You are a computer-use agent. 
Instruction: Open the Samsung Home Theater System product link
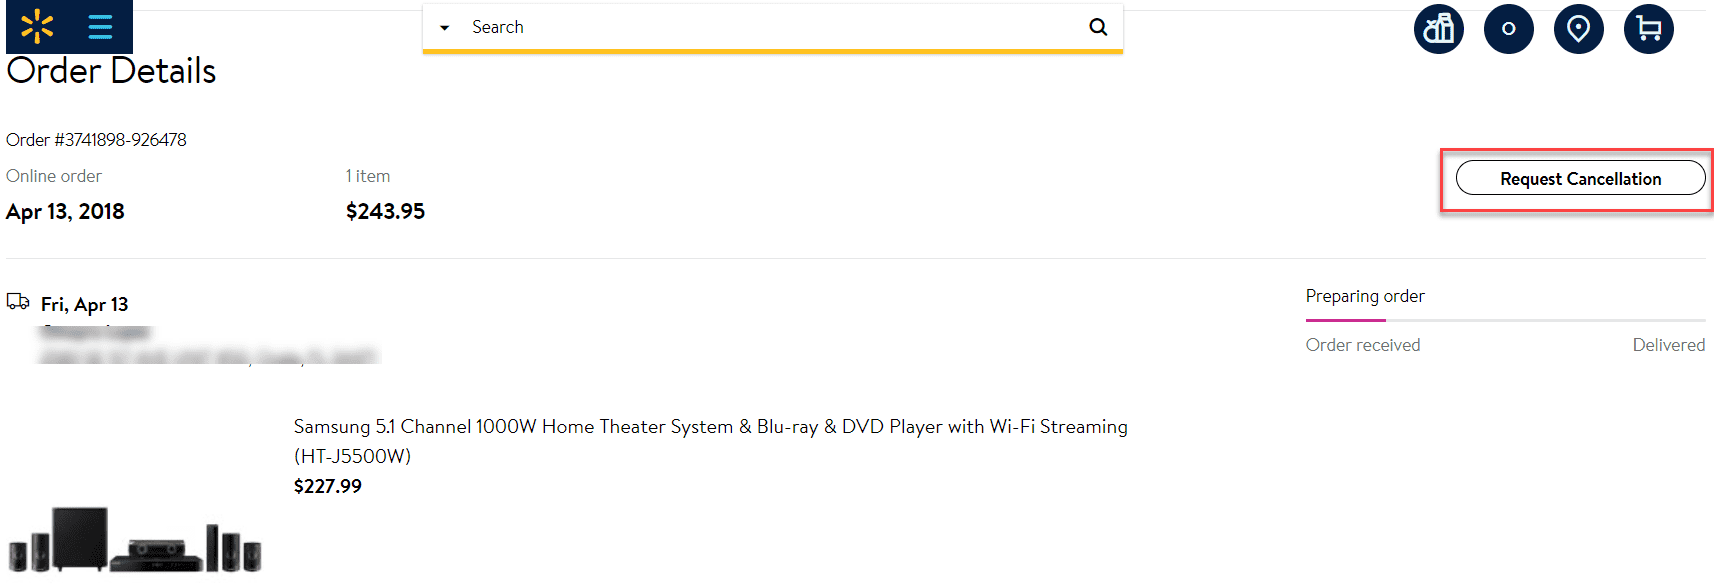coord(710,441)
